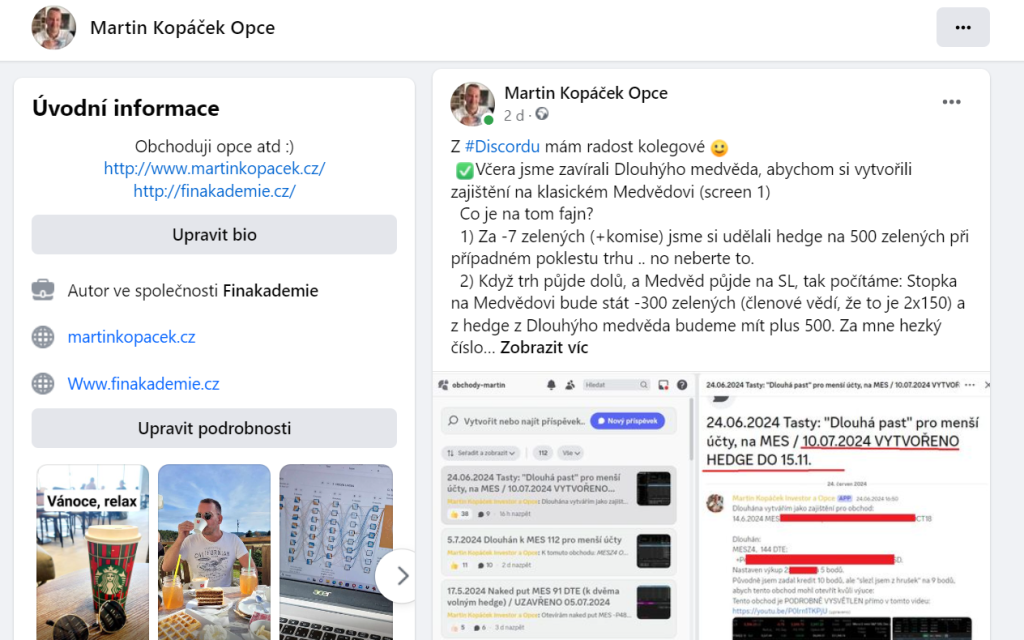Open the http://finakademie.cz/ bio link
This screenshot has height=640, width=1024.
pyautogui.click(x=214, y=191)
